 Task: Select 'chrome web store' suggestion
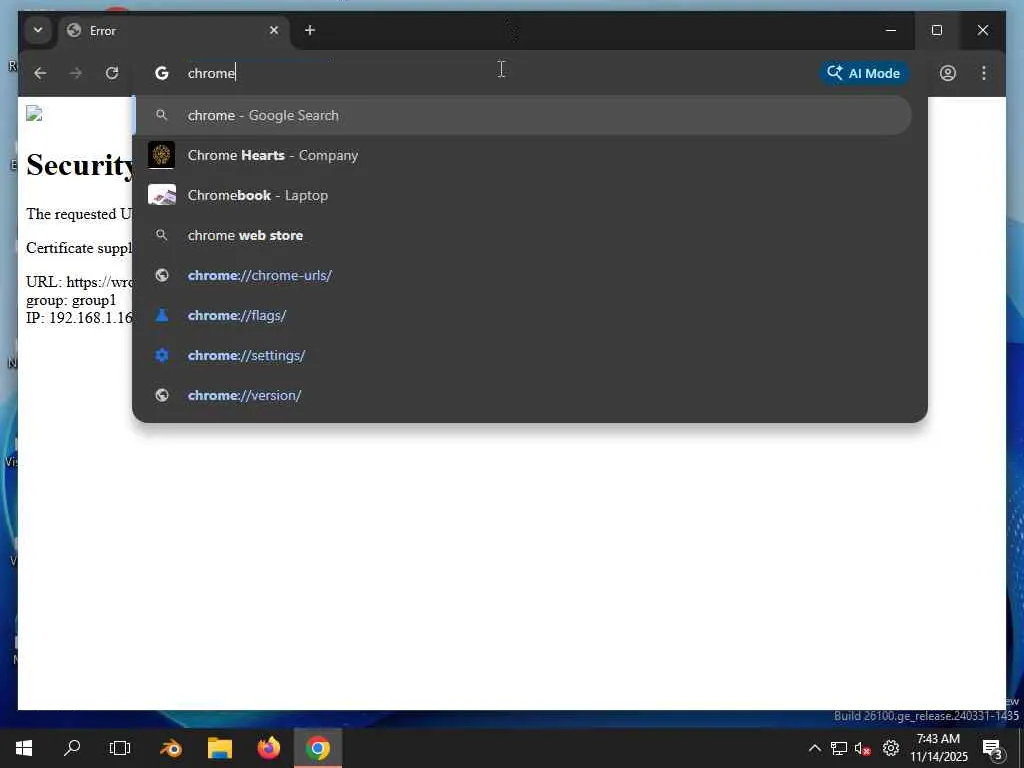coord(522,235)
